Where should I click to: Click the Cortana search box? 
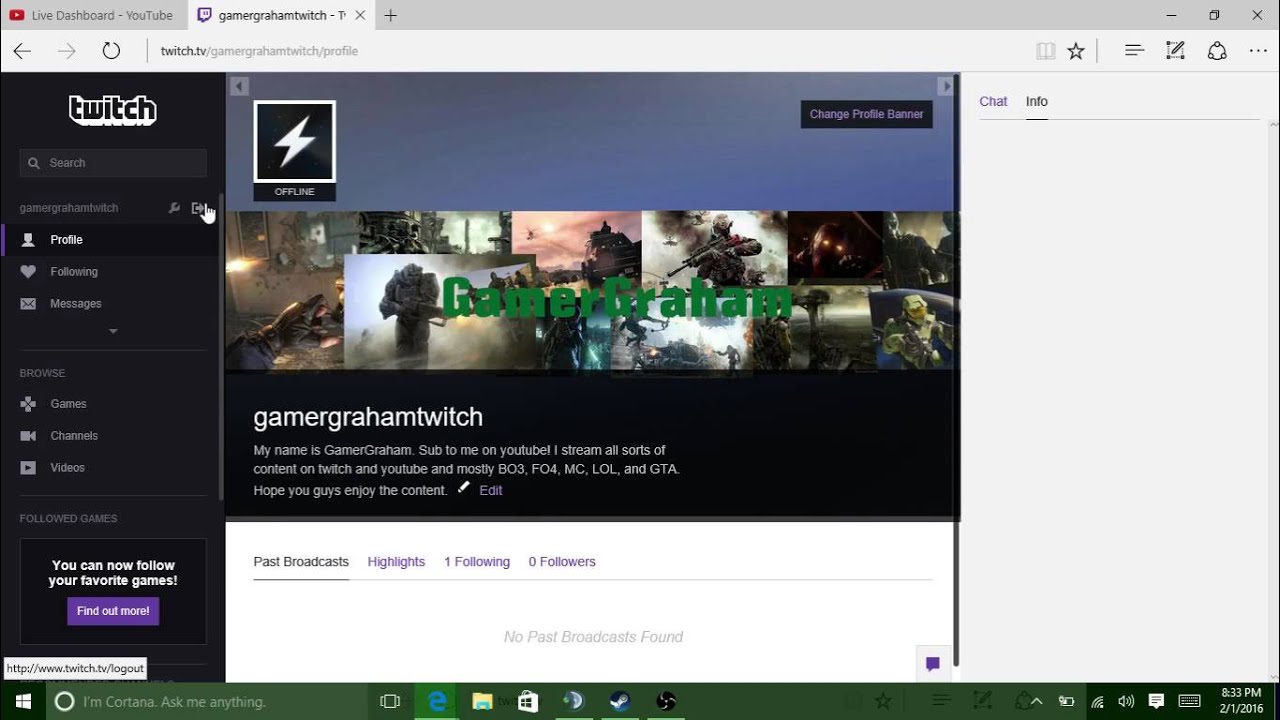coord(208,701)
